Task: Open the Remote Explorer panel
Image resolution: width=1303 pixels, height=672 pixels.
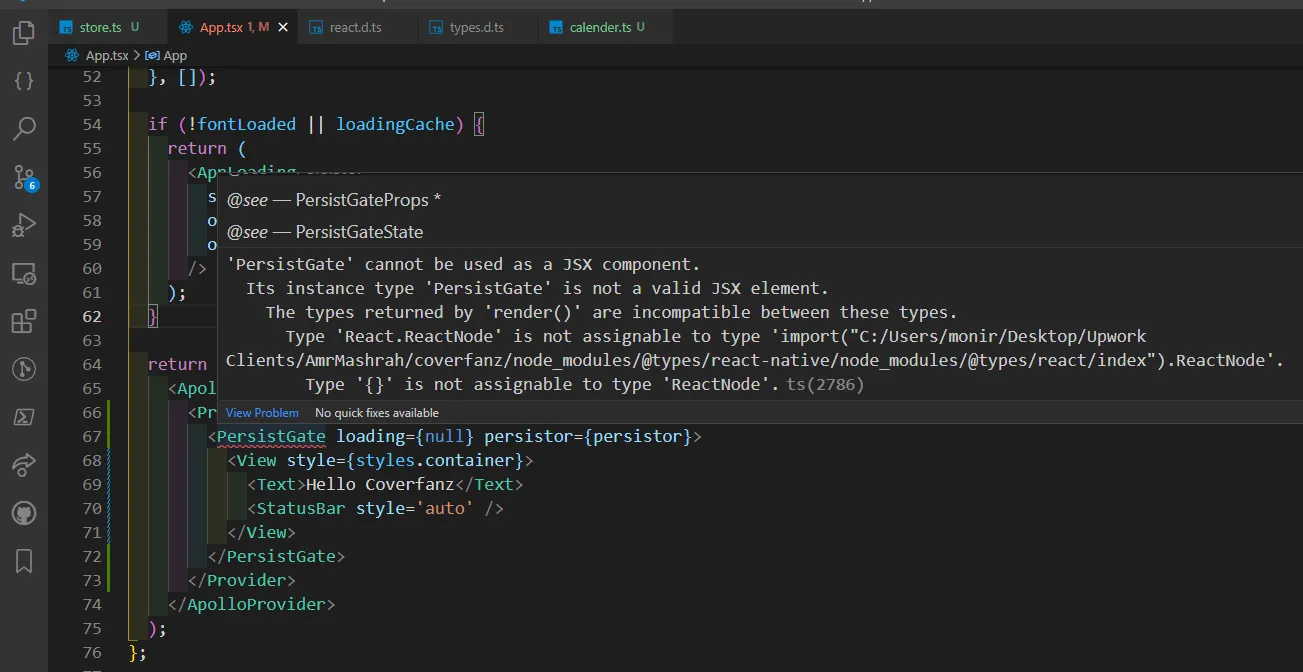Action: point(24,273)
